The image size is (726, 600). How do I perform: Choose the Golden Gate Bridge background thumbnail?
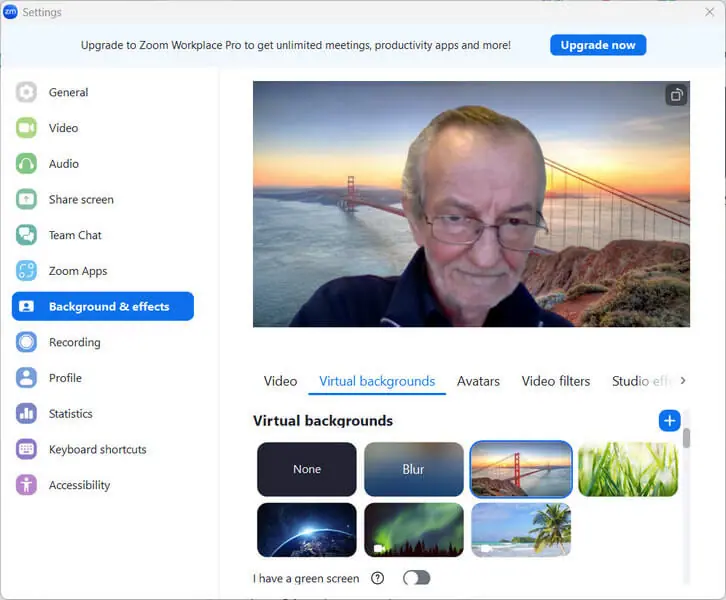521,469
